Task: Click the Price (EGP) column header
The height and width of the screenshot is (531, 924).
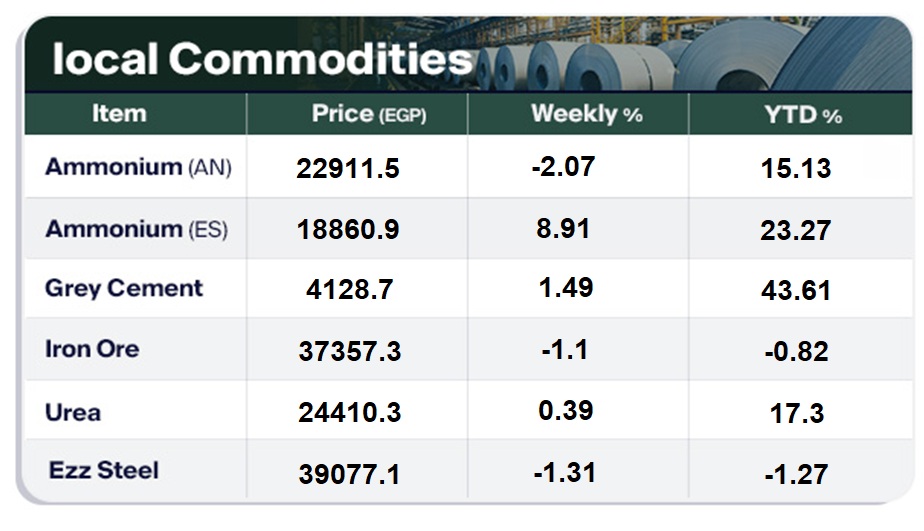Action: tap(368, 114)
